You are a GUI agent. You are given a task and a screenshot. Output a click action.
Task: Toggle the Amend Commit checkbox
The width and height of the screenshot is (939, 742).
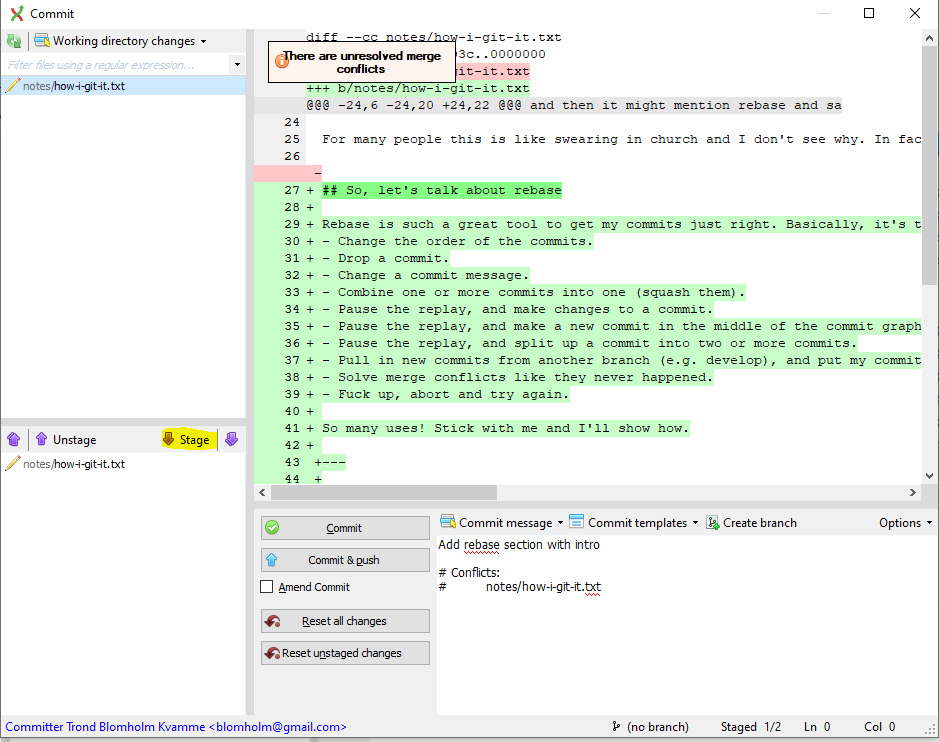click(266, 587)
